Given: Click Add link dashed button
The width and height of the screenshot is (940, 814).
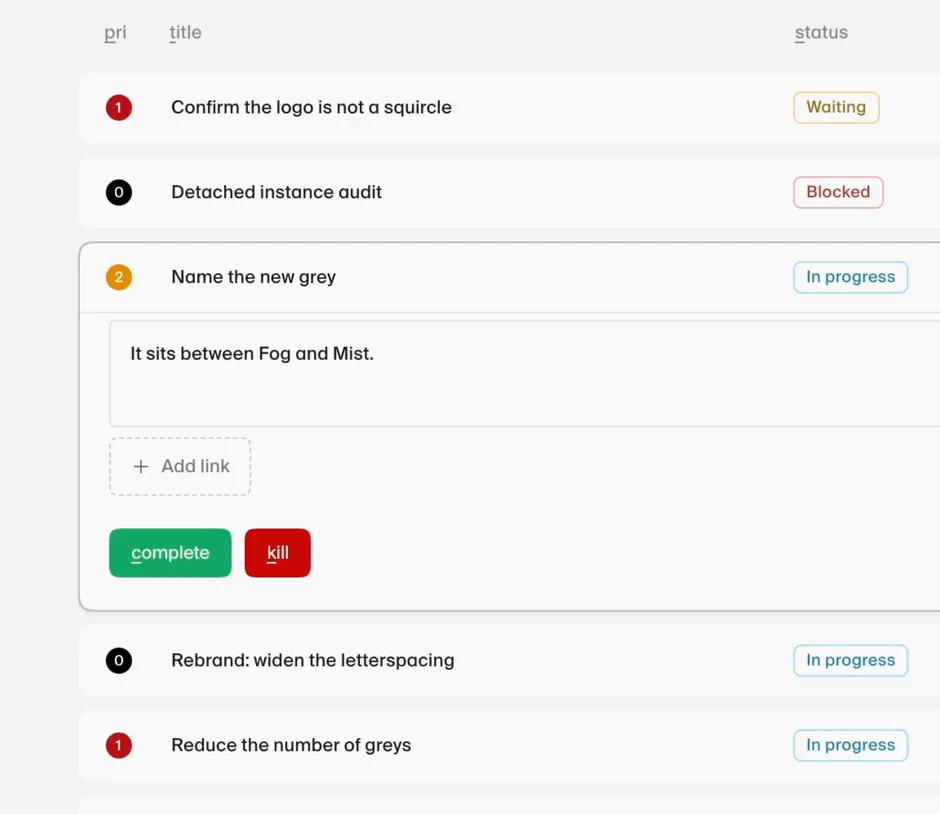Looking at the screenshot, I should (180, 466).
